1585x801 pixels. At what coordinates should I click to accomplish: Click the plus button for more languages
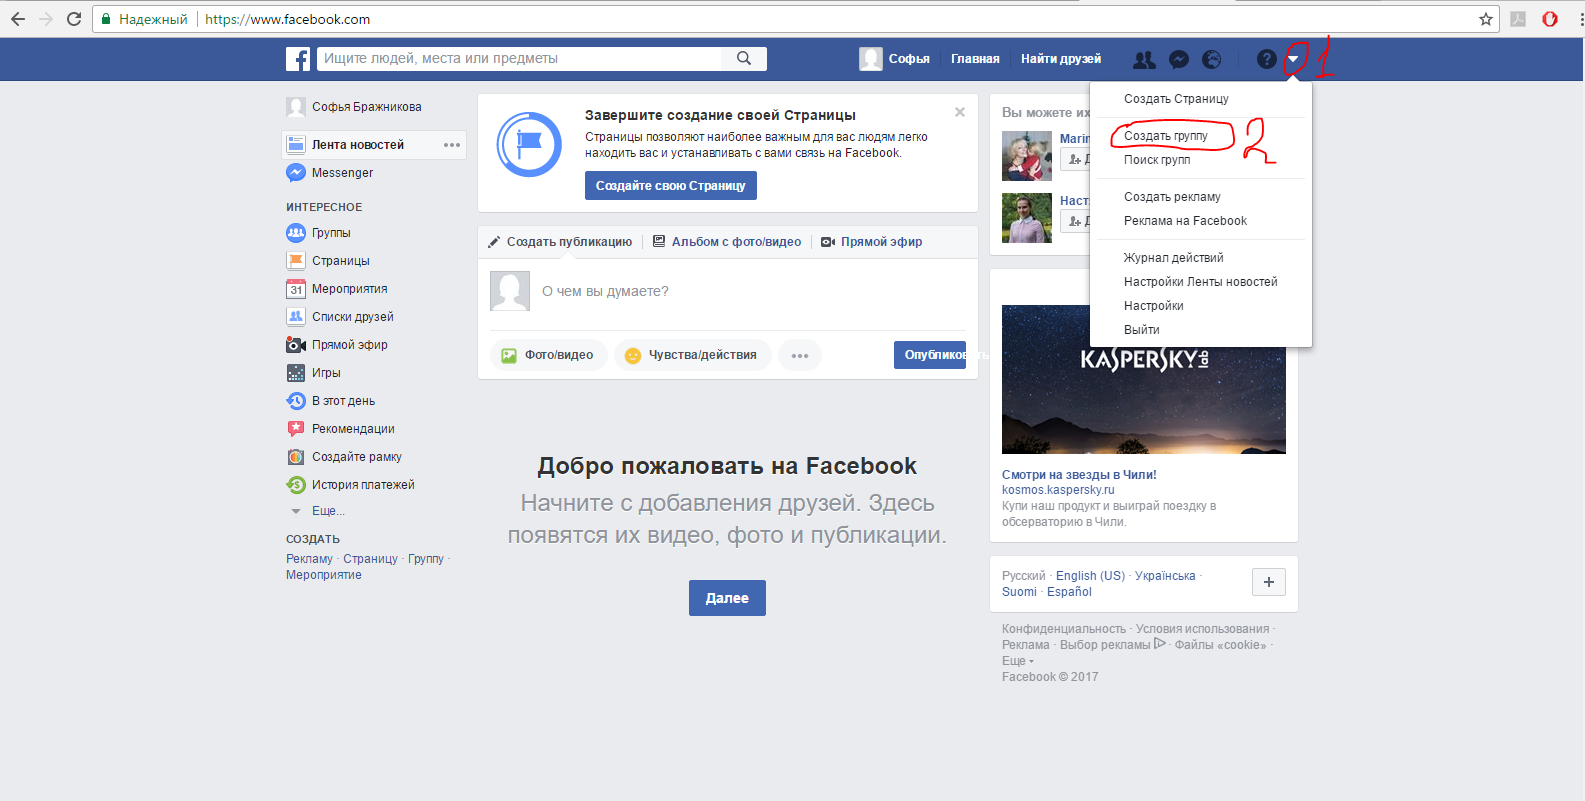(1269, 582)
